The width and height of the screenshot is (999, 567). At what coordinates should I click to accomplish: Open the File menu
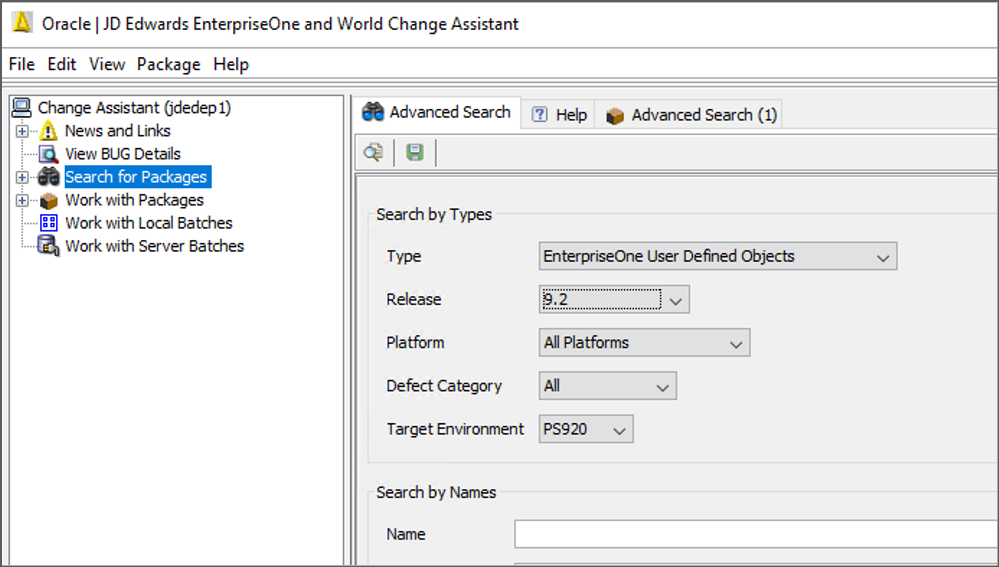22,64
